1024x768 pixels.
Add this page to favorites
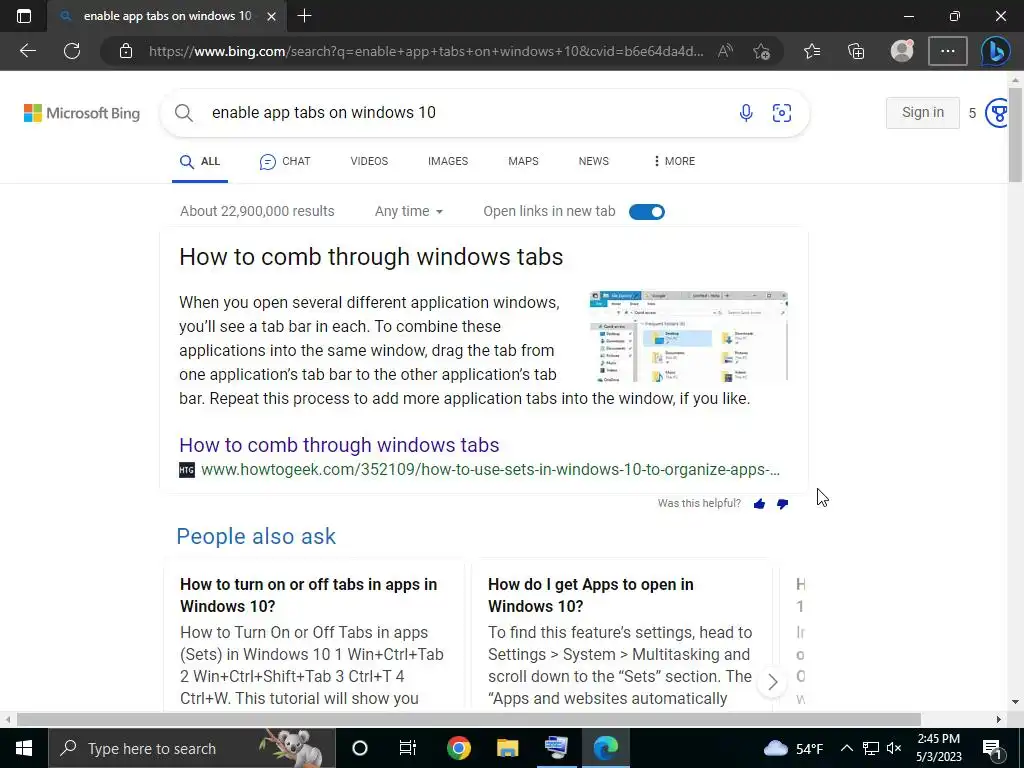pos(761,51)
